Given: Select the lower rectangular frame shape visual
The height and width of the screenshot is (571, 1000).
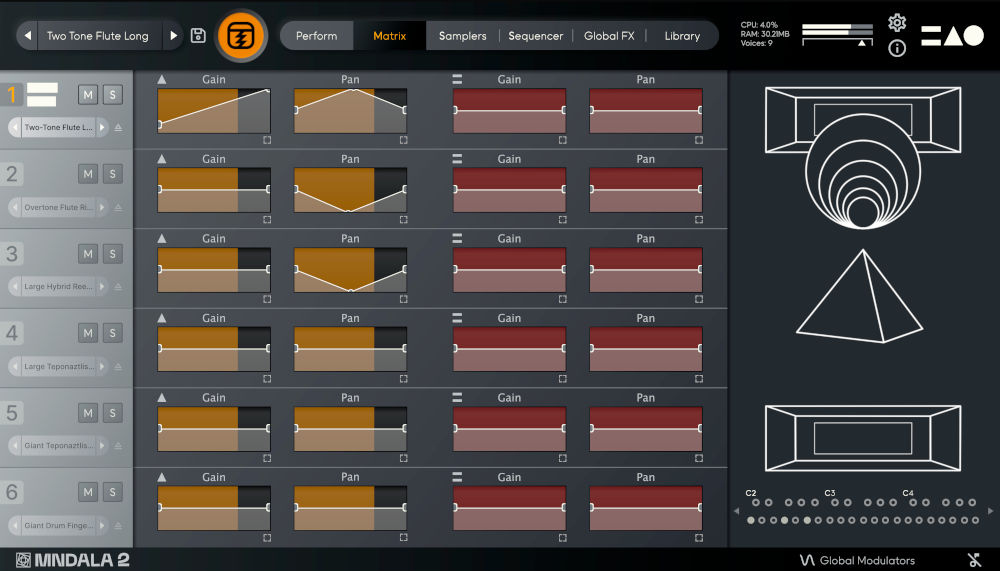Looking at the screenshot, I should [863, 438].
